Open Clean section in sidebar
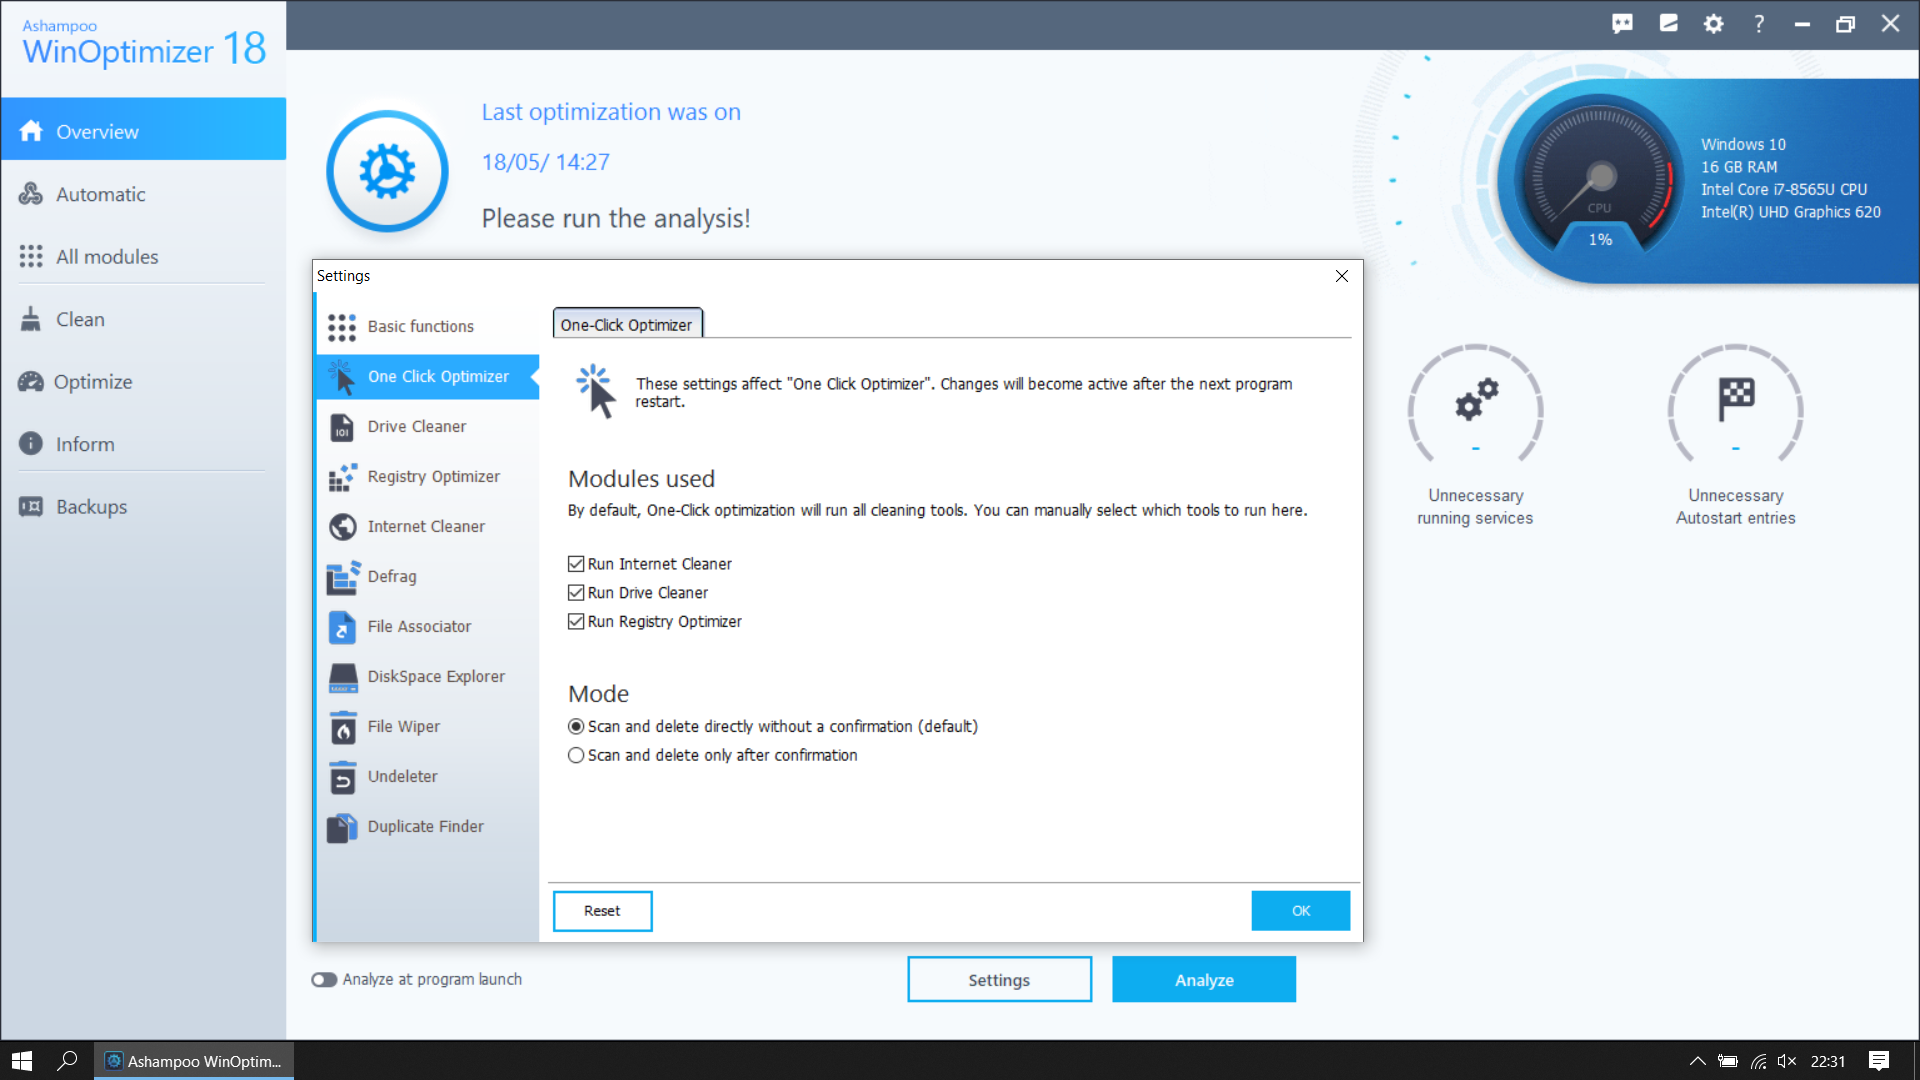The image size is (1920, 1080). (143, 319)
